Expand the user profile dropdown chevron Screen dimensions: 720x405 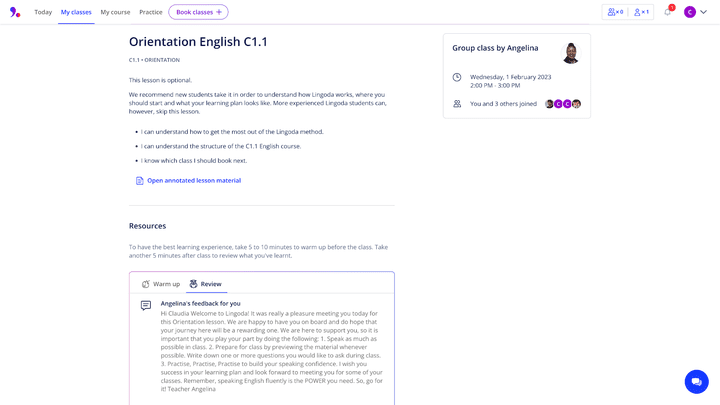tap(704, 12)
